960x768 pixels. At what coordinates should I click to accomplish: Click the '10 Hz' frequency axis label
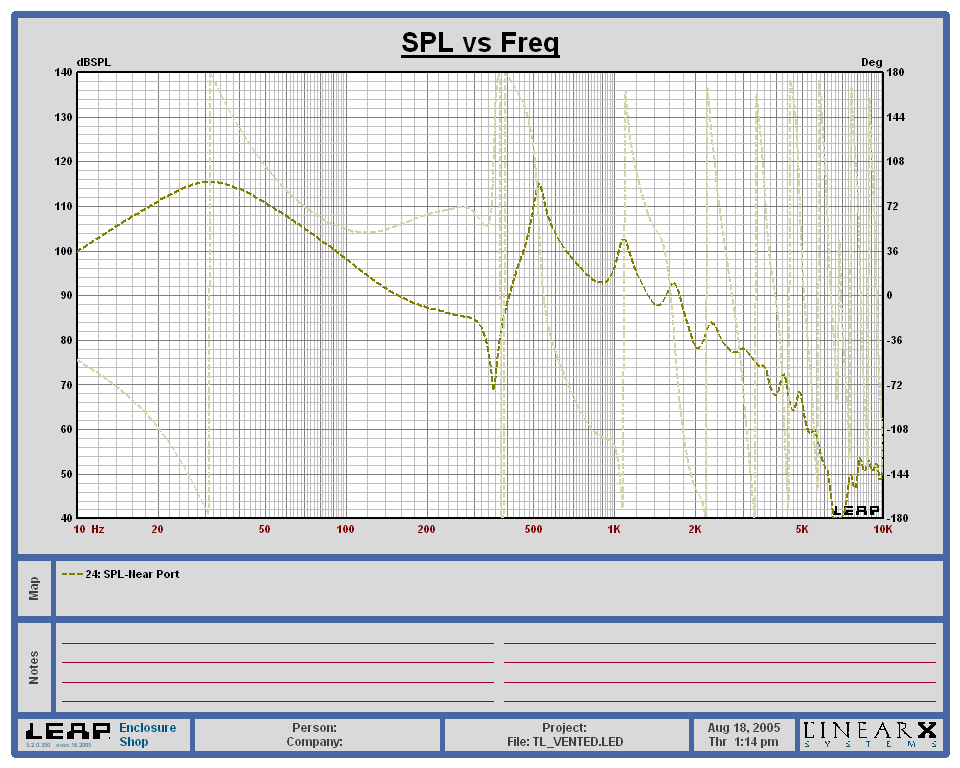tap(89, 529)
